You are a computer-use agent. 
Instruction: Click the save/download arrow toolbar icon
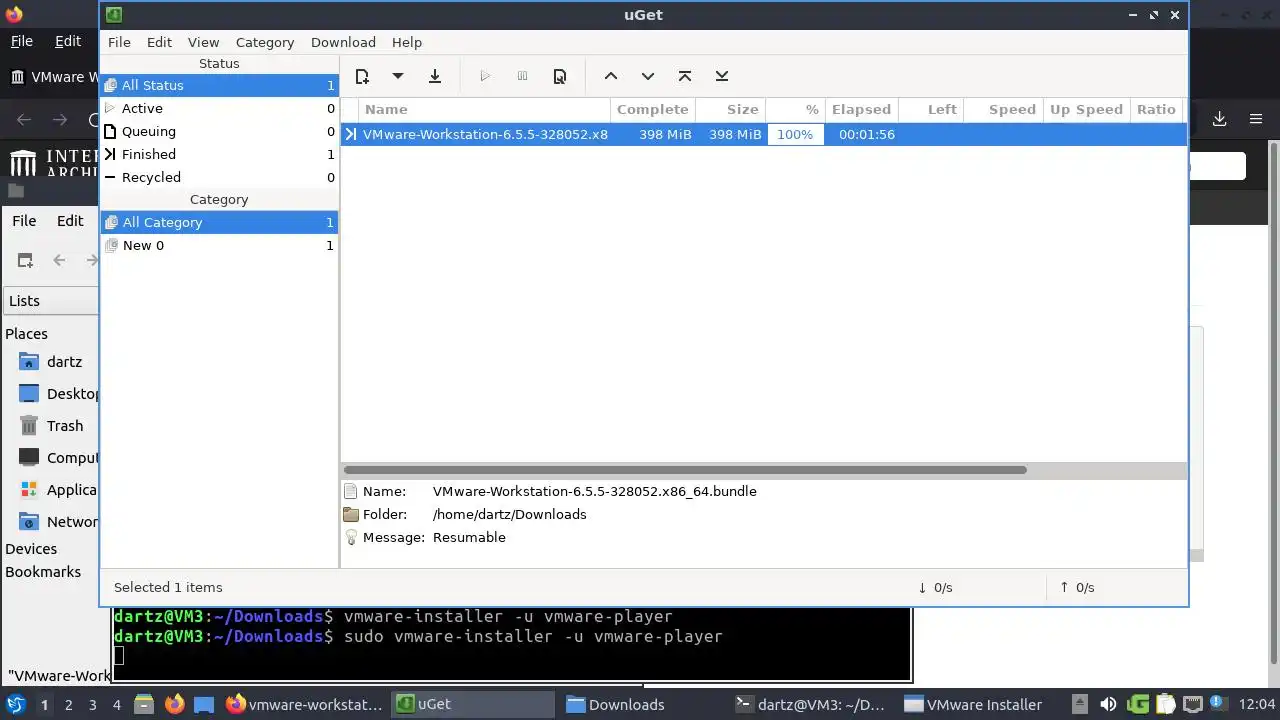[435, 76]
